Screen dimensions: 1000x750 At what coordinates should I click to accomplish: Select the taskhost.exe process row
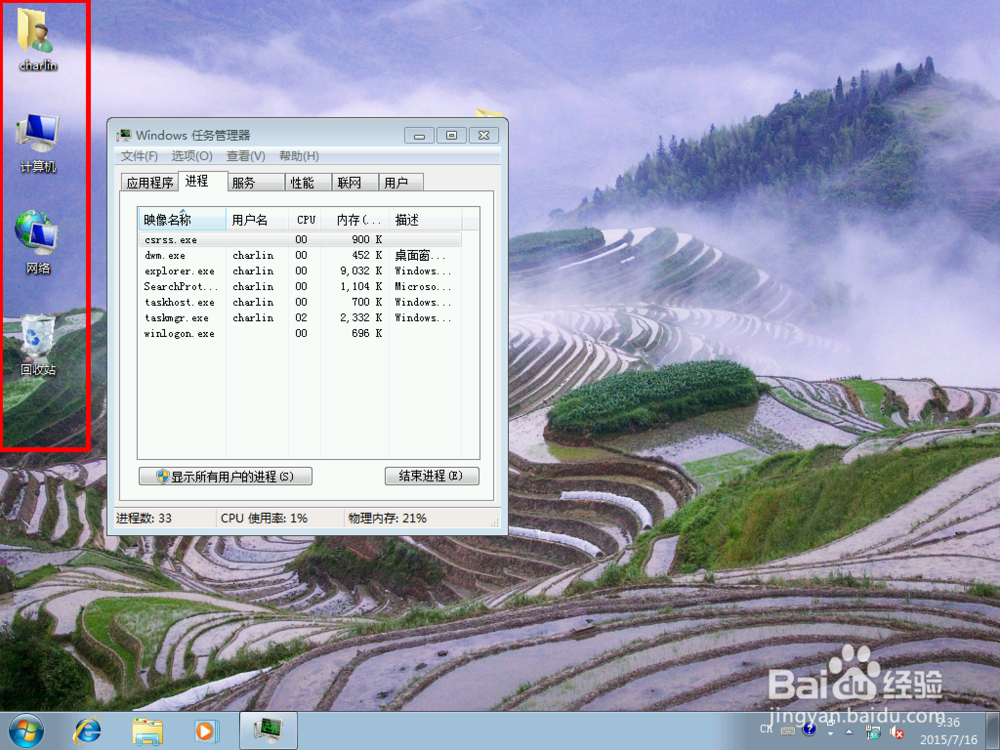(300, 302)
